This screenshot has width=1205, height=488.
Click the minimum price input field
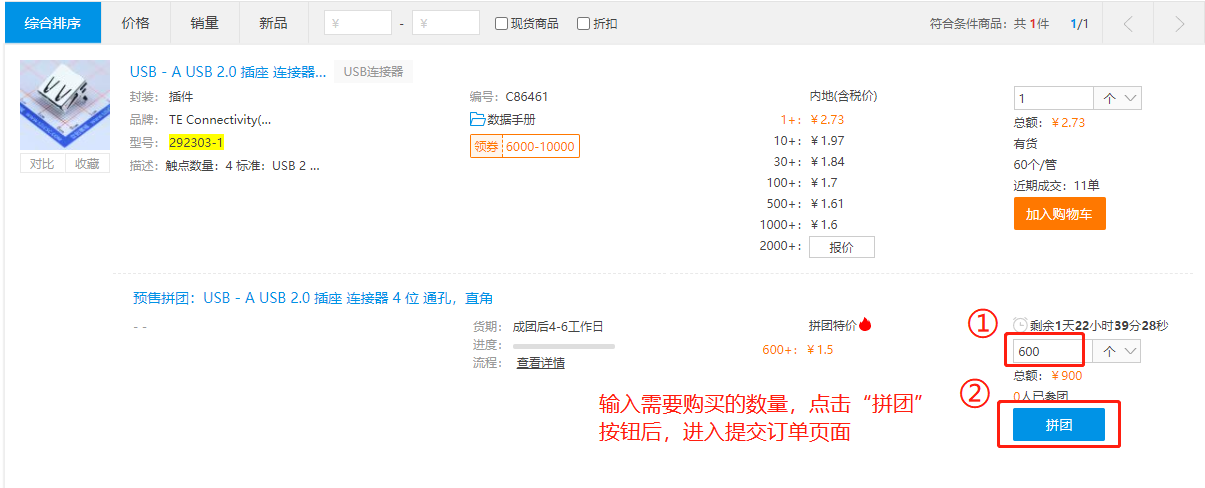click(358, 23)
